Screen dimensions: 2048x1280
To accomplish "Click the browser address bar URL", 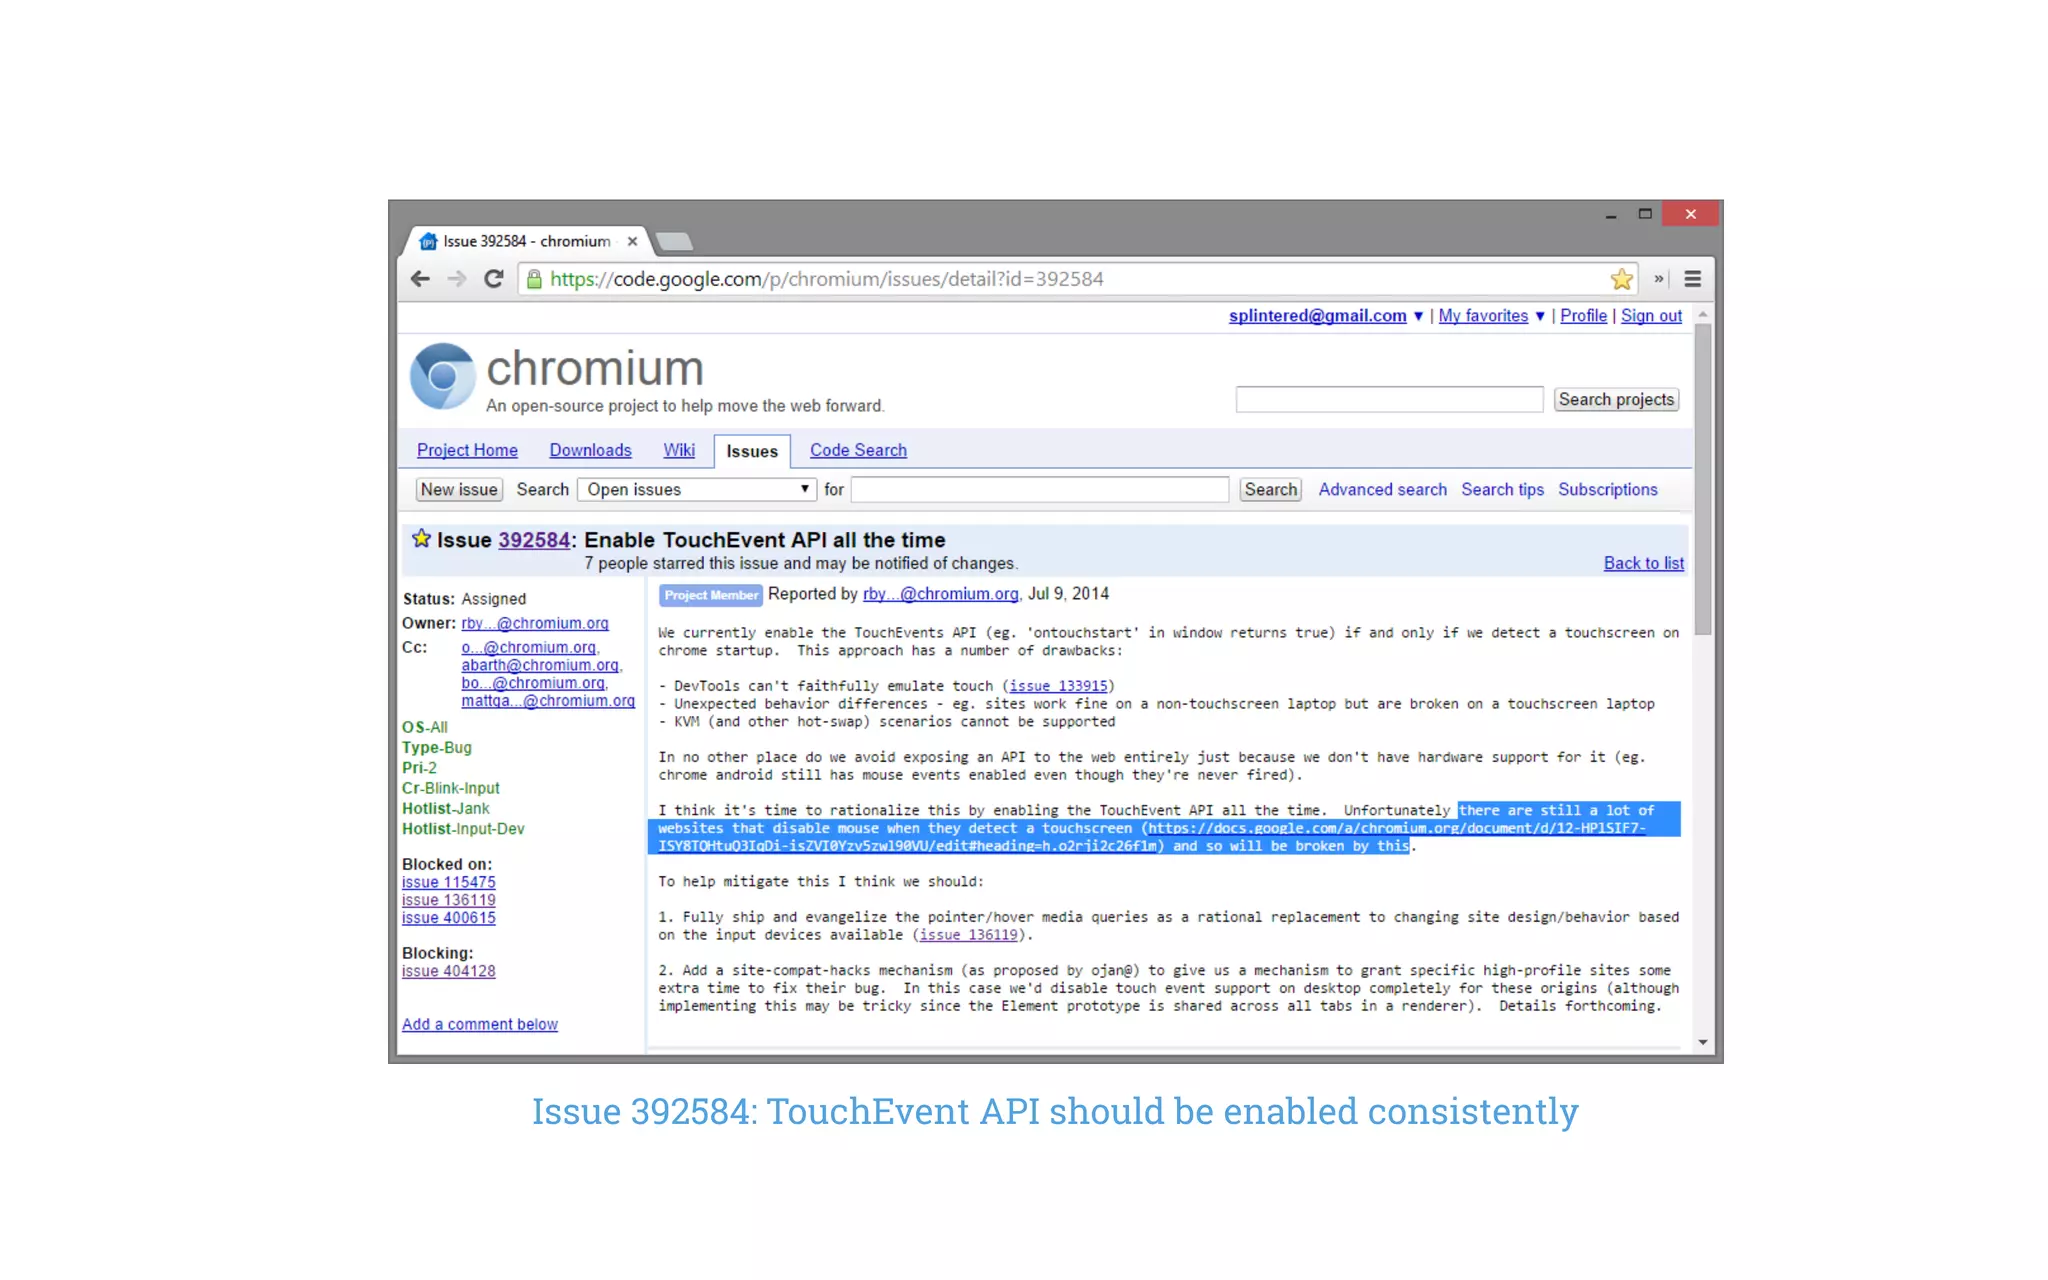I will (826, 279).
